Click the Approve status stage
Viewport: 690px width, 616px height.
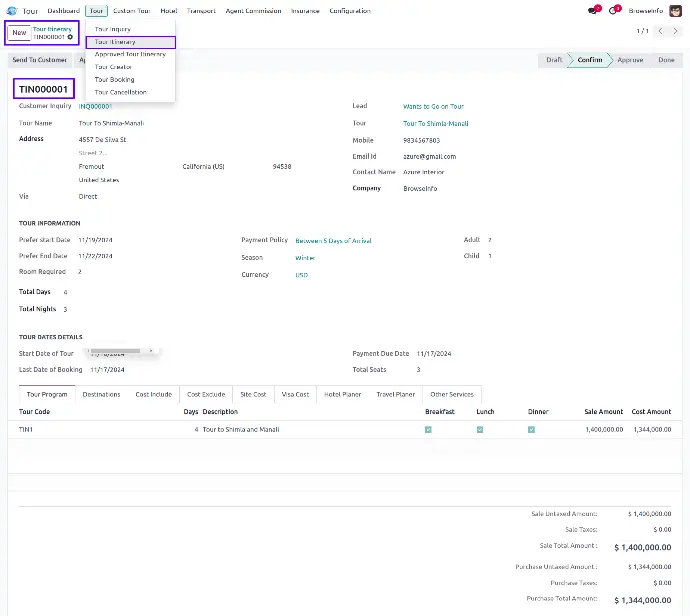click(630, 60)
